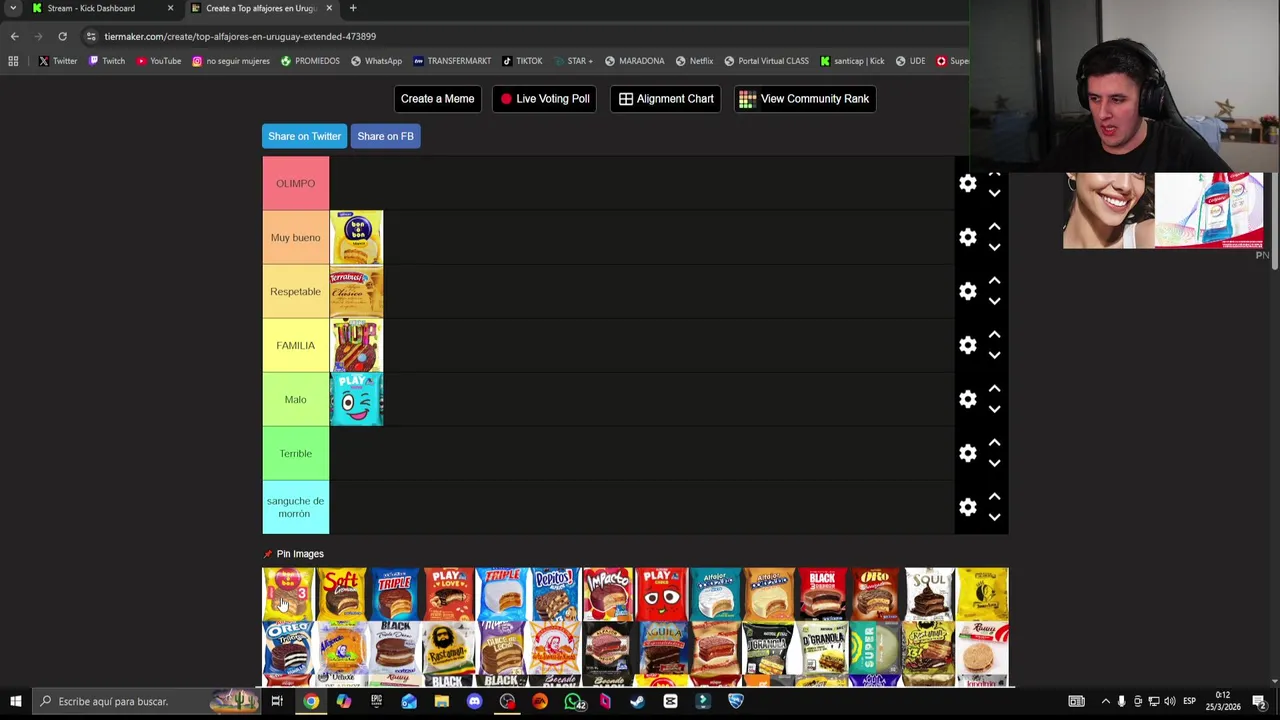Click Create a Meme button
1280x720 pixels.
[x=437, y=99]
